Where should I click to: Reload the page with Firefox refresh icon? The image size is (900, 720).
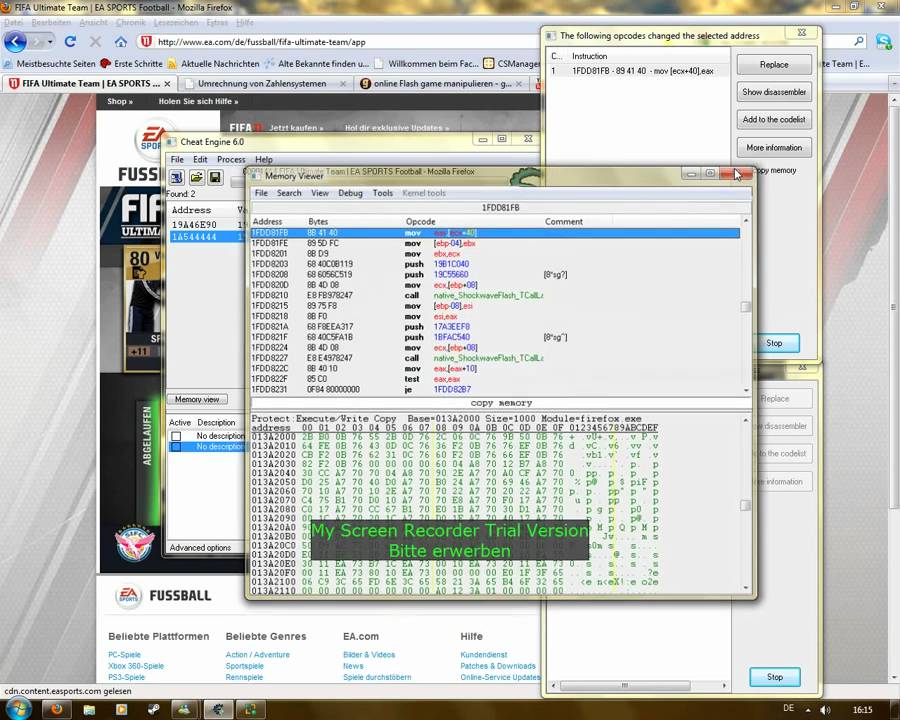[x=70, y=41]
